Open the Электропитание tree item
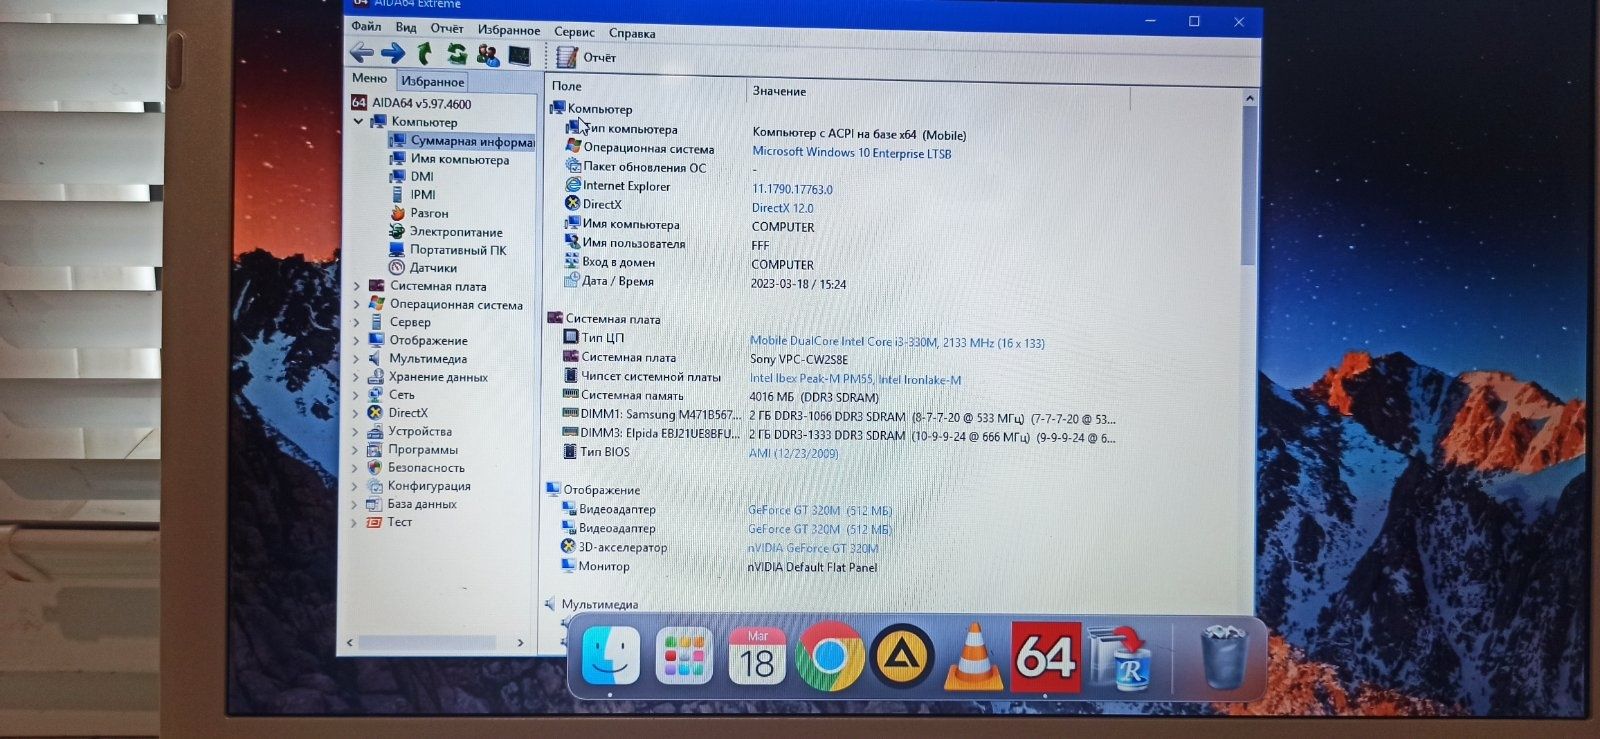1600x739 pixels. (x=445, y=231)
